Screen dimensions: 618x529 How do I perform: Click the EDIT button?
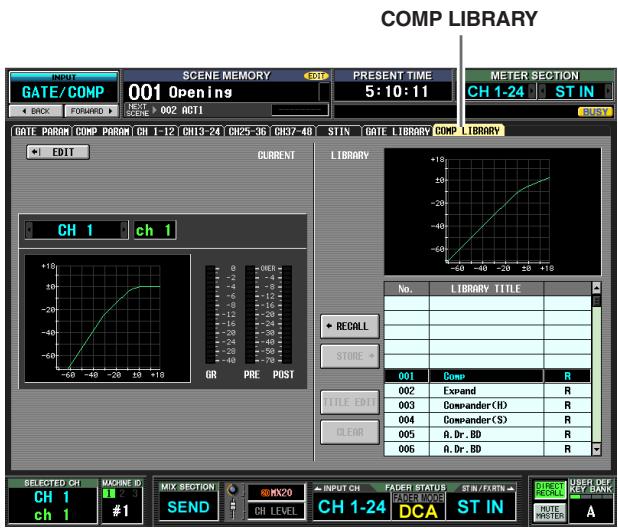pos(58,152)
